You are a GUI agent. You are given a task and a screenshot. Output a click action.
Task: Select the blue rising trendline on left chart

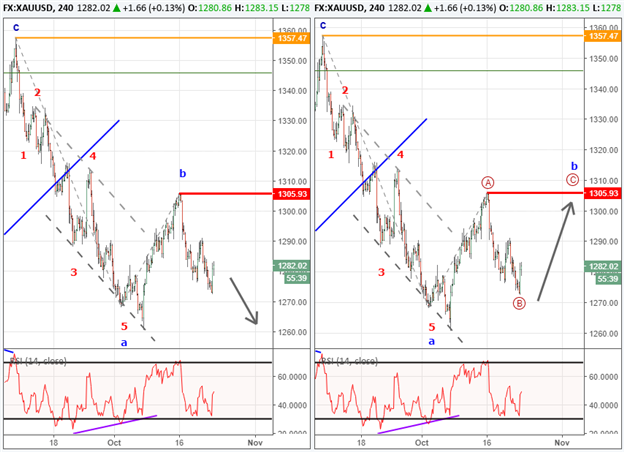click(62, 177)
